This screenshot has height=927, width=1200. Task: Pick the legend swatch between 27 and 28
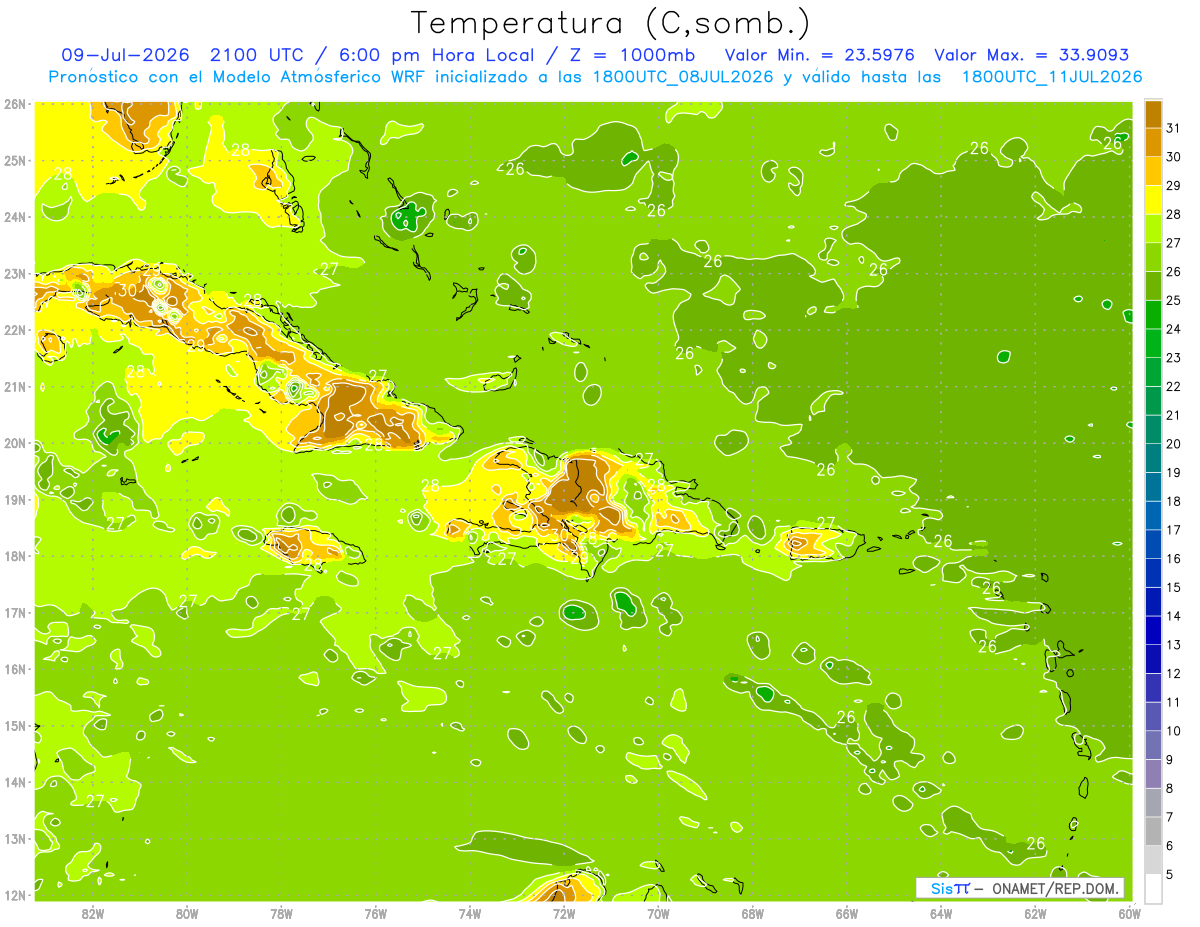(1153, 228)
